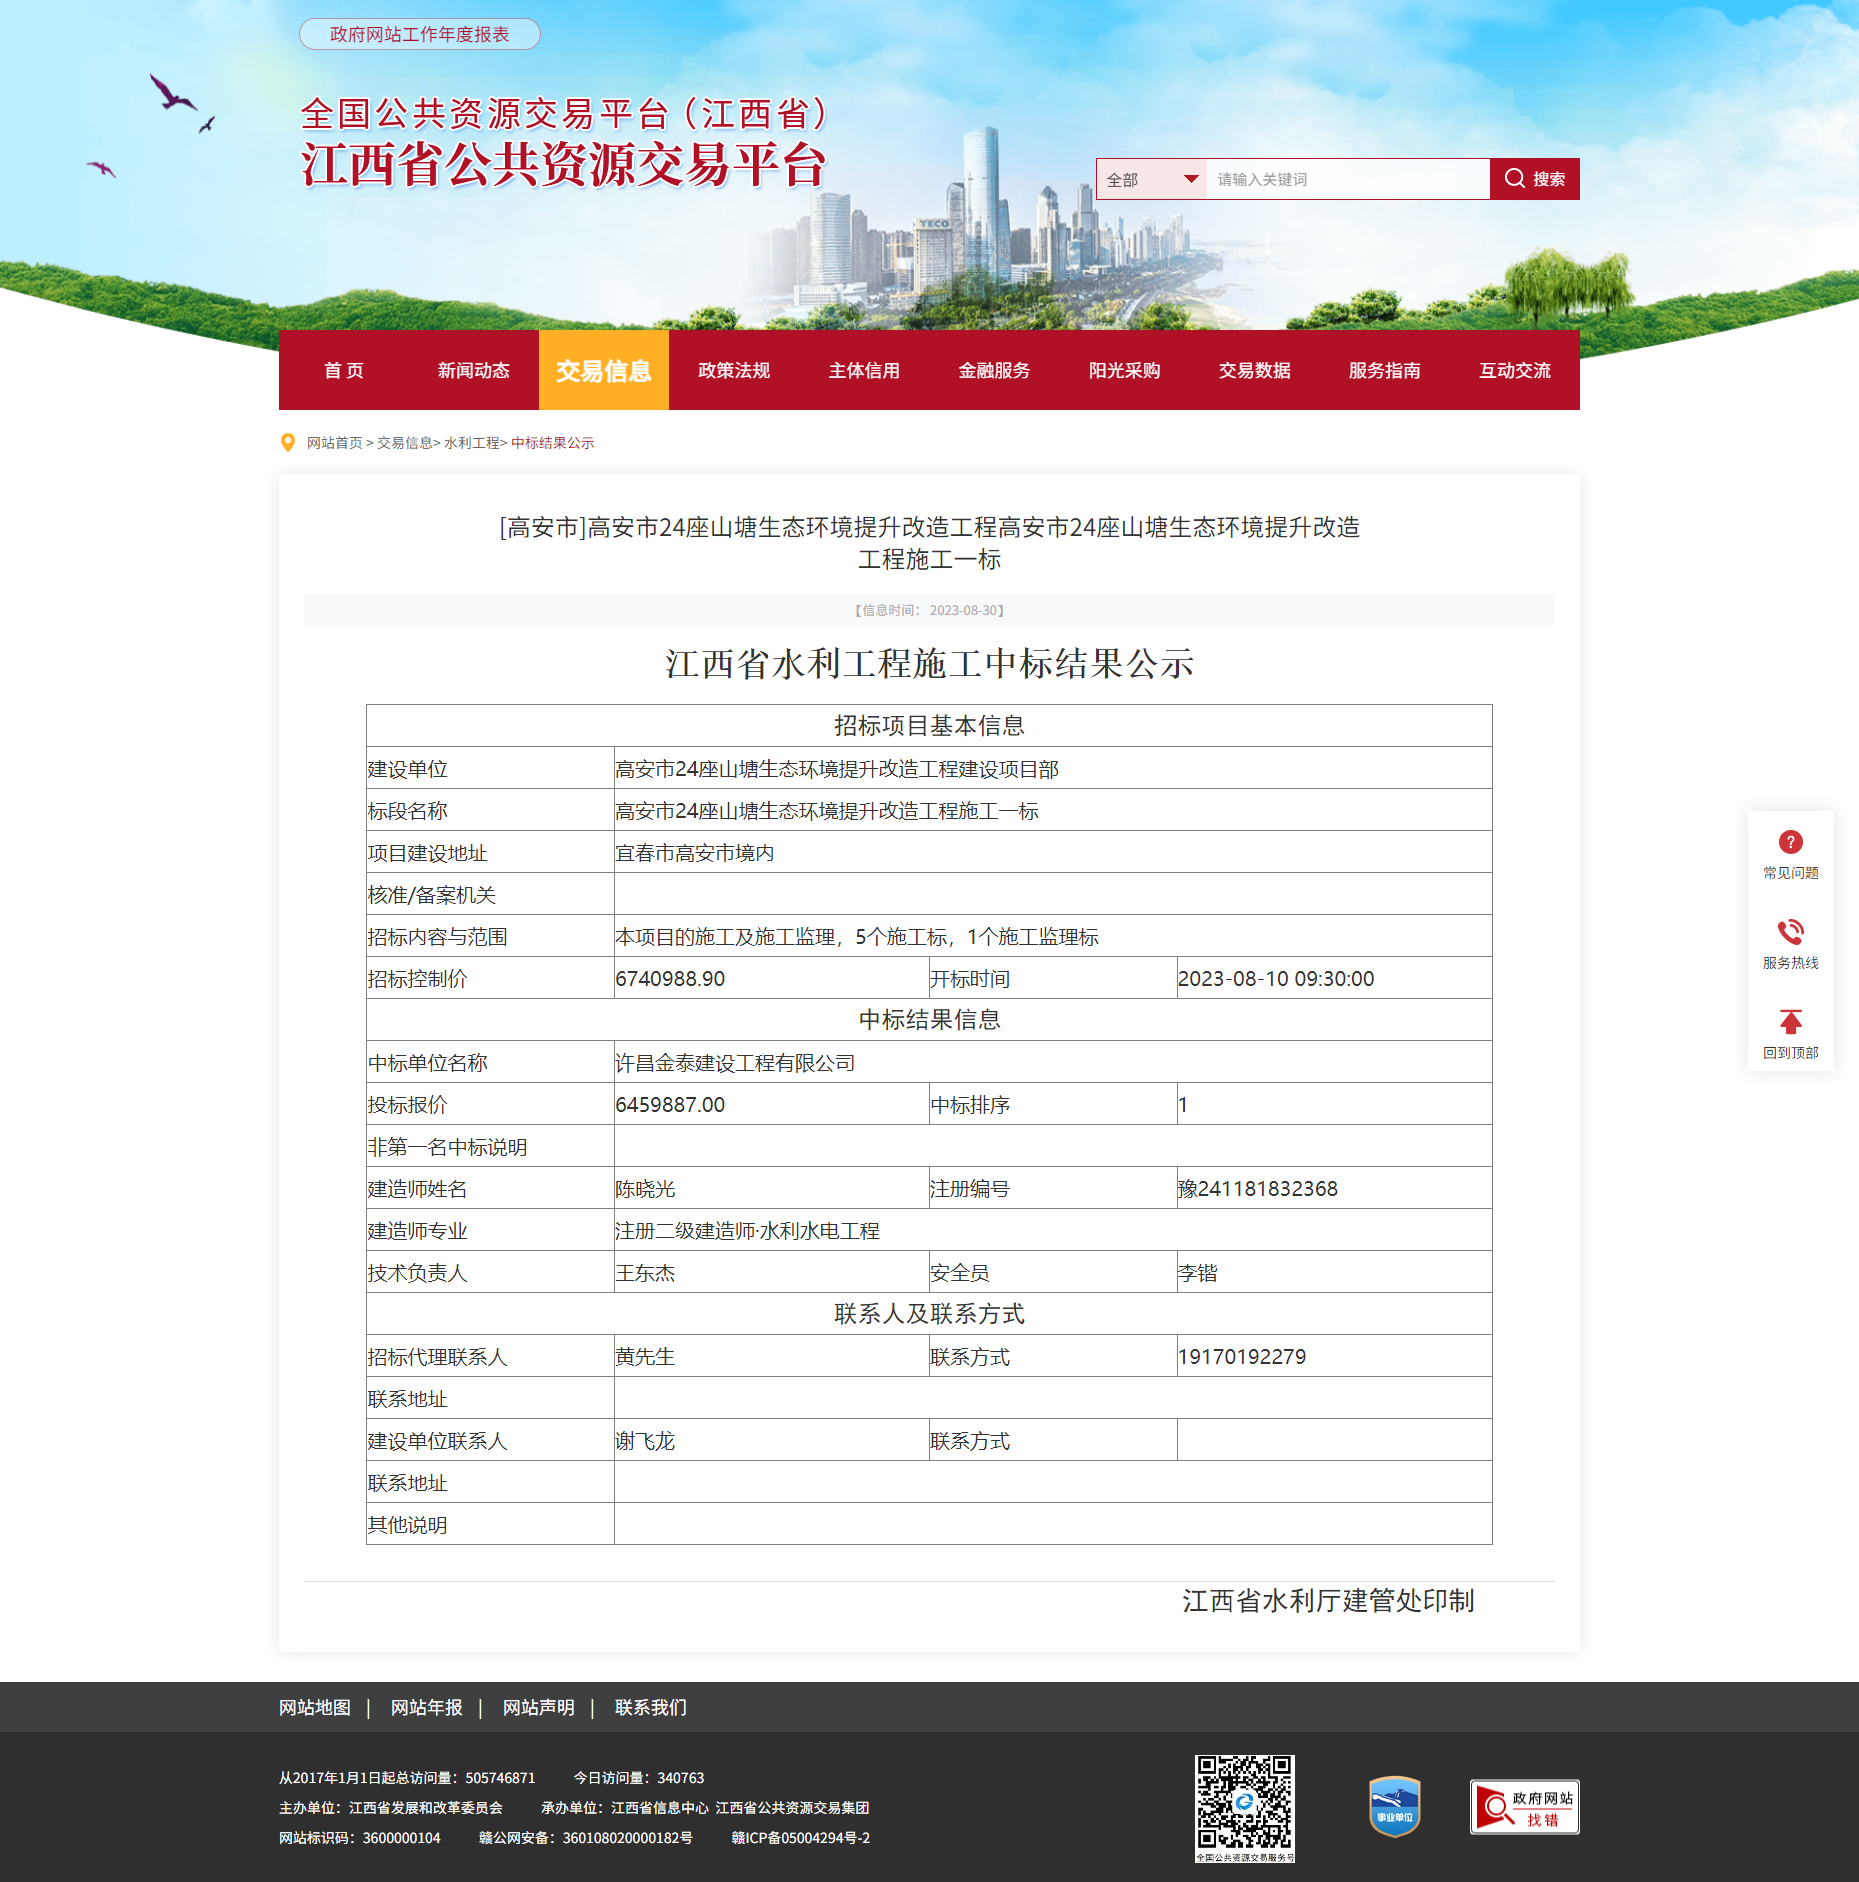
Task: Click 网站首页 in the breadcrumb
Action: 334,443
